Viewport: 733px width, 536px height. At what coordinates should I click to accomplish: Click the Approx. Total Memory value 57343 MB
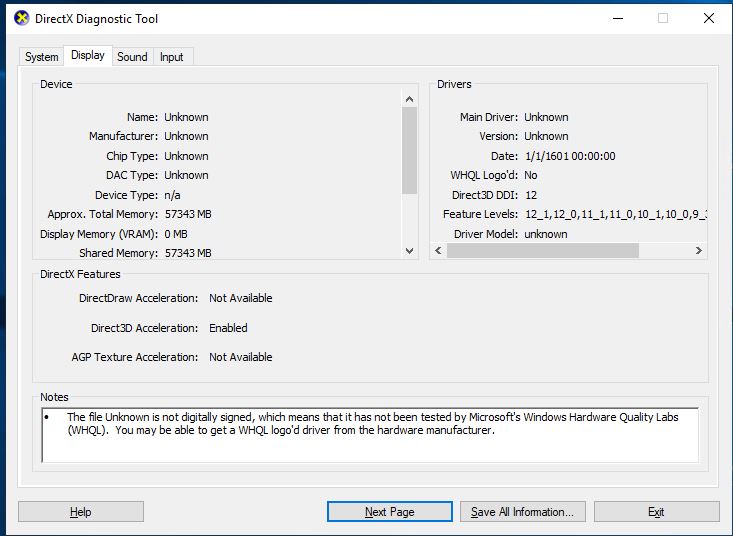(x=188, y=214)
